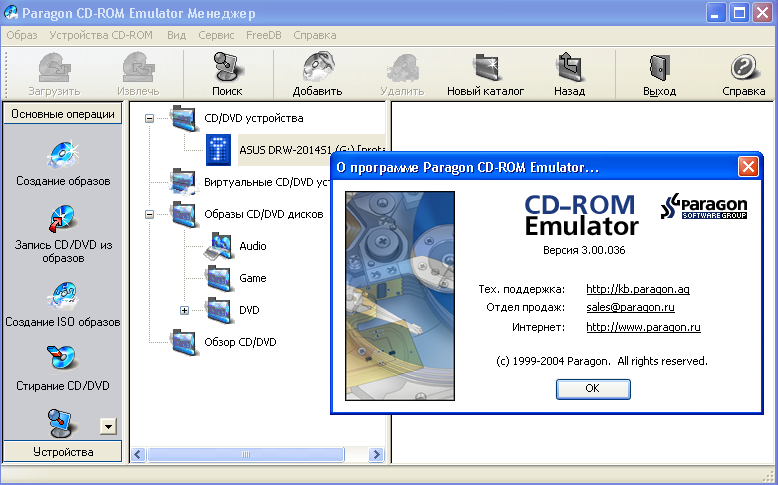
Task: Select the Обзор CD/DVD label
Action: [240, 342]
